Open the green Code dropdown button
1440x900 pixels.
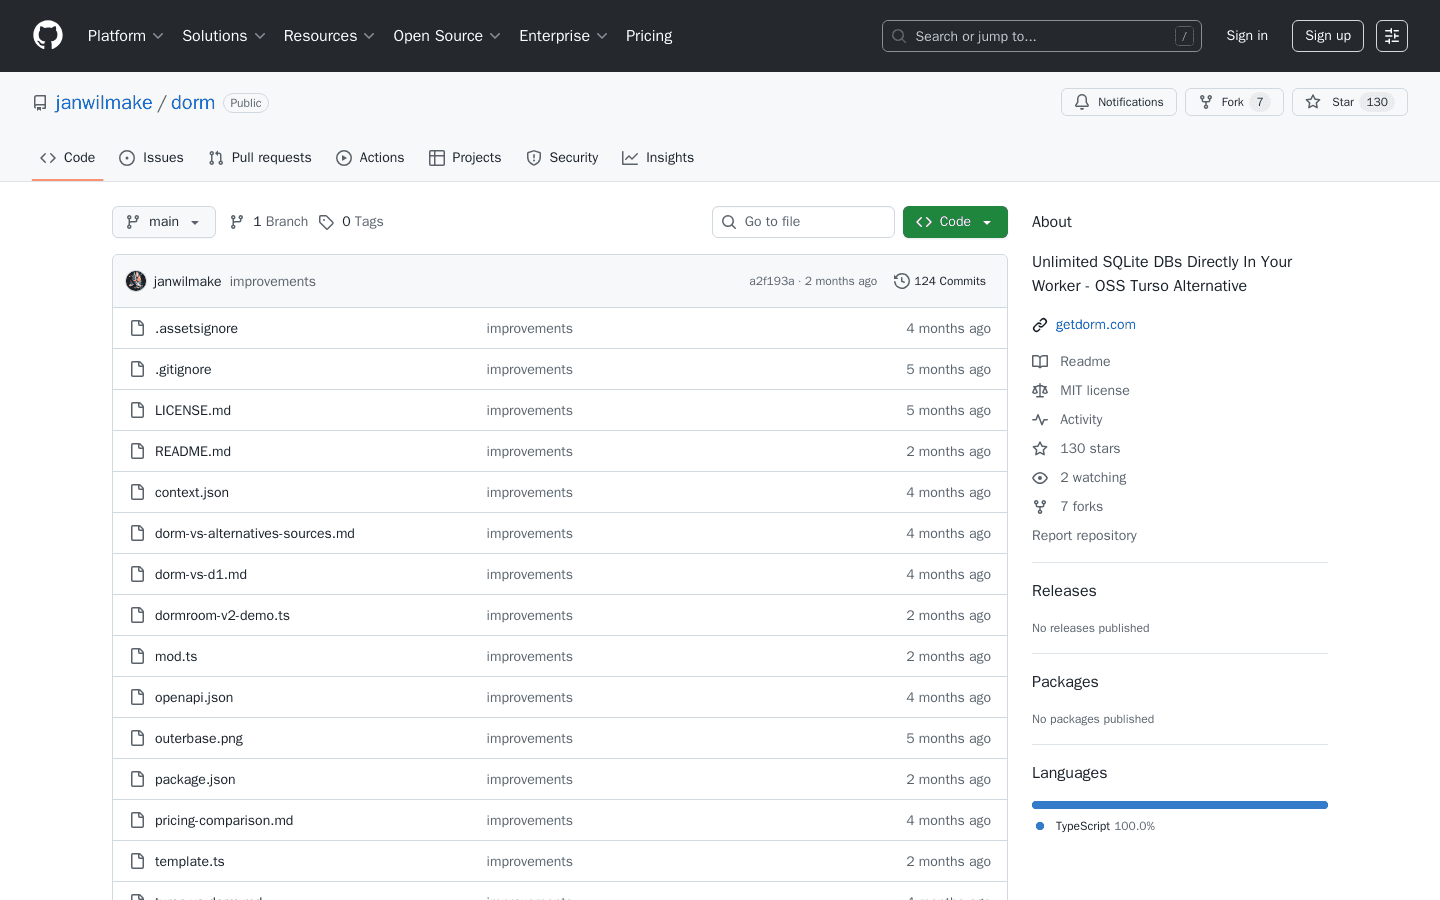pyautogui.click(x=955, y=222)
